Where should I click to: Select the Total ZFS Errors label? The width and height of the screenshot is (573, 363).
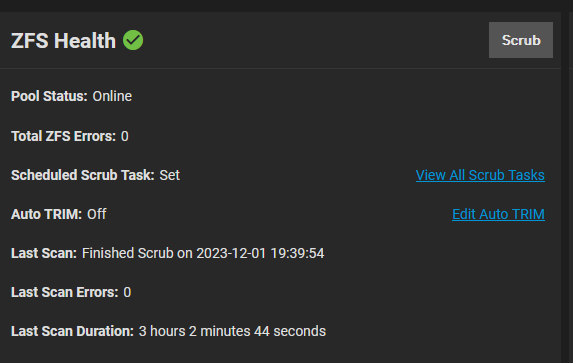coord(64,136)
